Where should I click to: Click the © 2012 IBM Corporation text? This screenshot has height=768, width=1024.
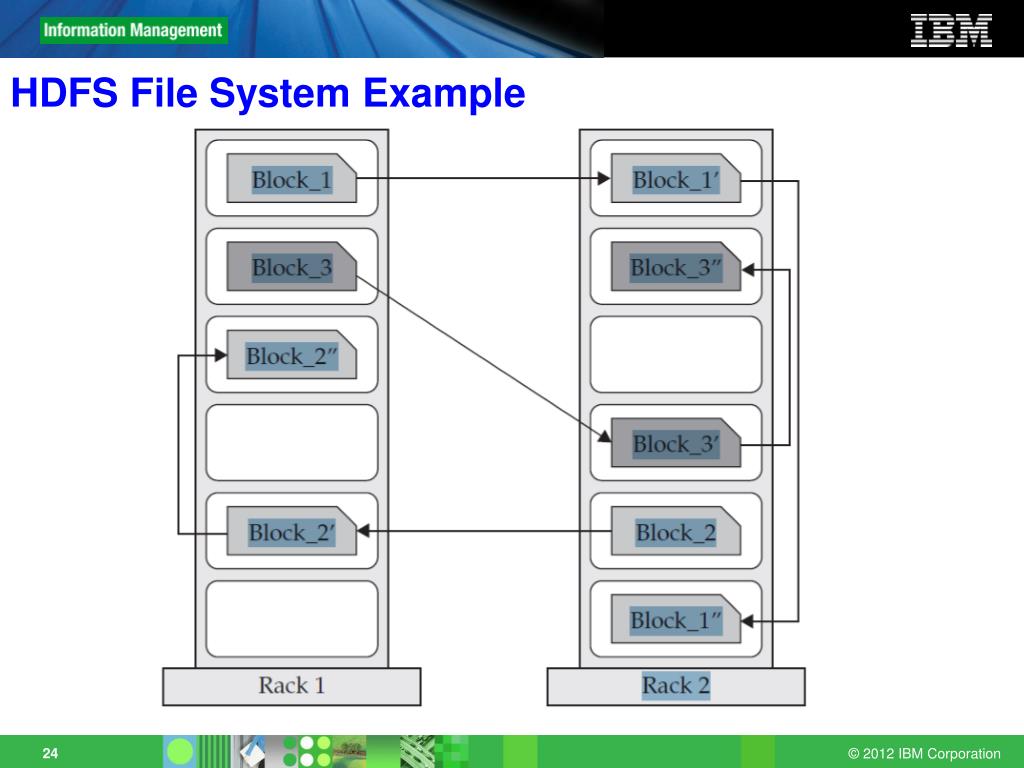coord(924,753)
